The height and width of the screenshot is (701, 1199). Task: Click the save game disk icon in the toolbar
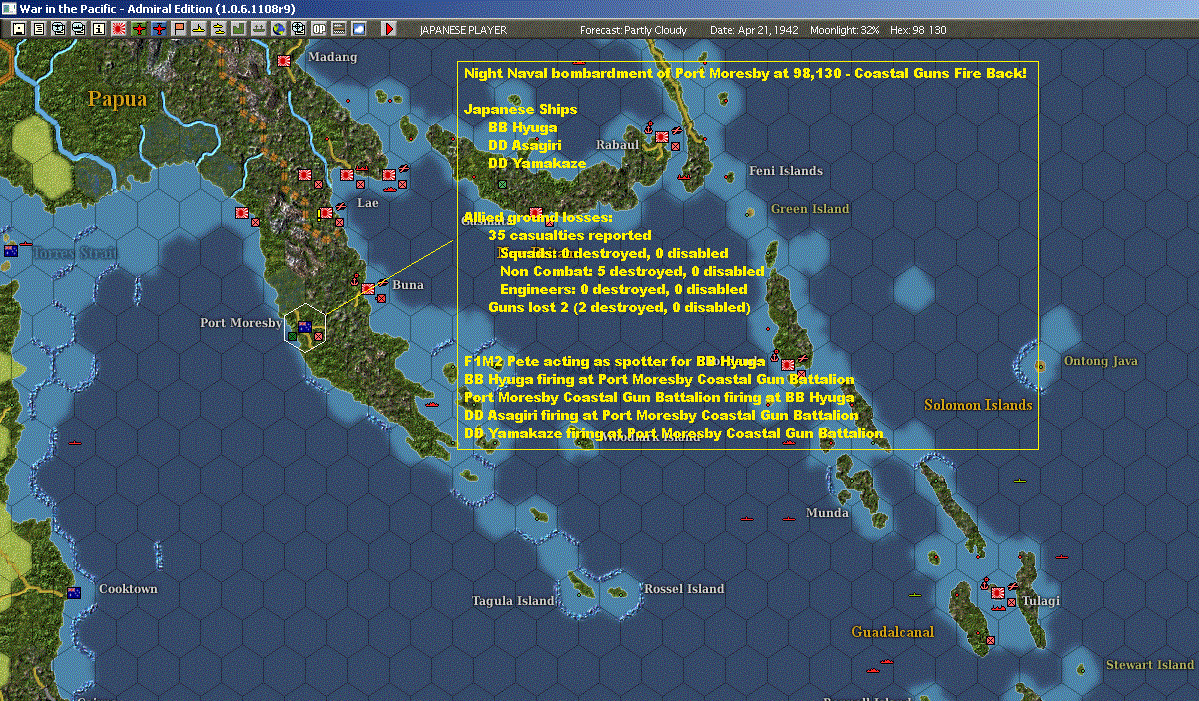[x=19, y=29]
